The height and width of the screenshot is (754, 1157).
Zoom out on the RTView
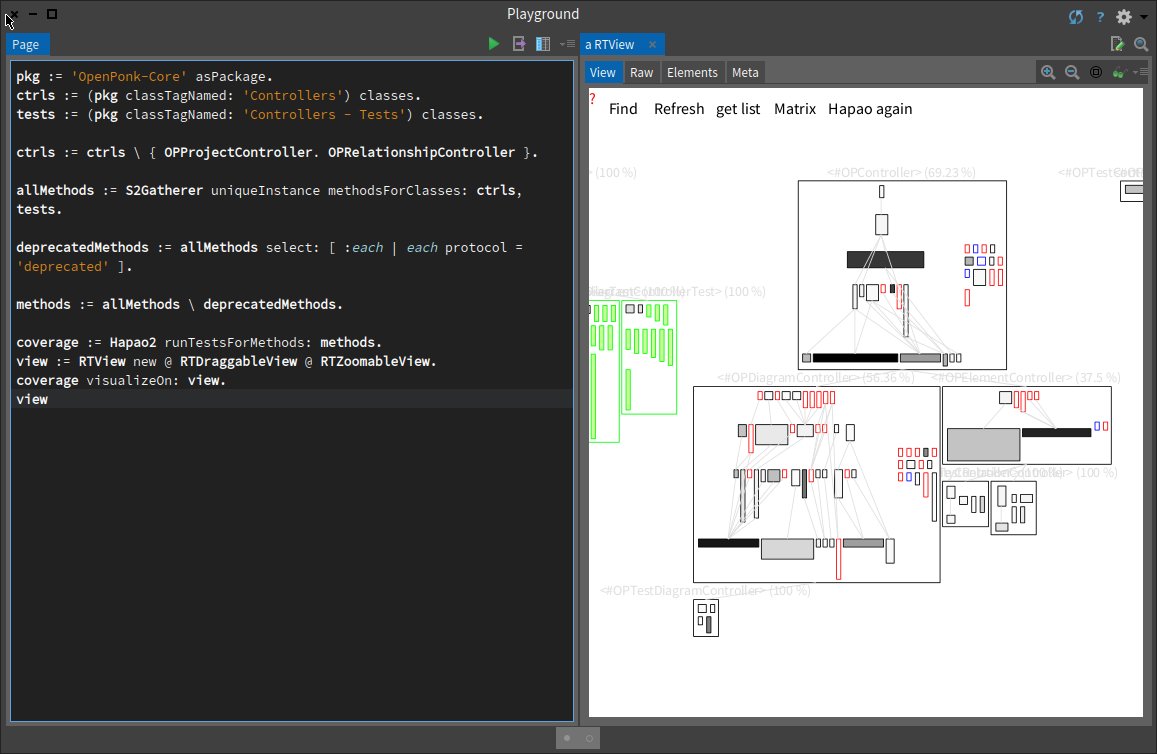(1072, 72)
